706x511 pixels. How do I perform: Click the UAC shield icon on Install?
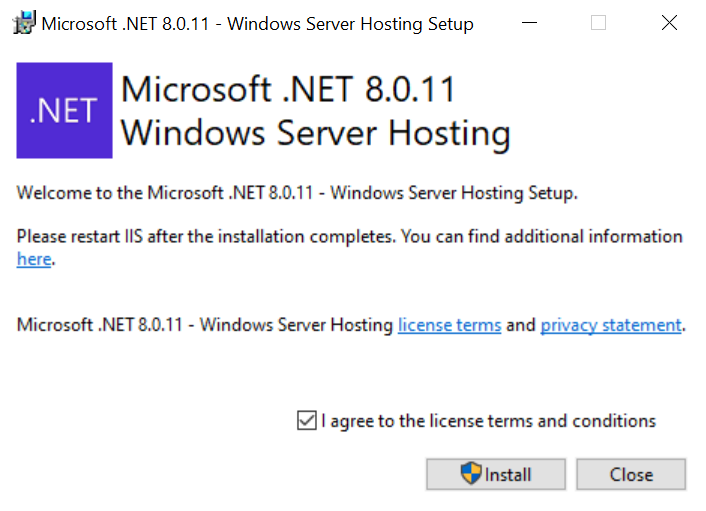[x=471, y=474]
